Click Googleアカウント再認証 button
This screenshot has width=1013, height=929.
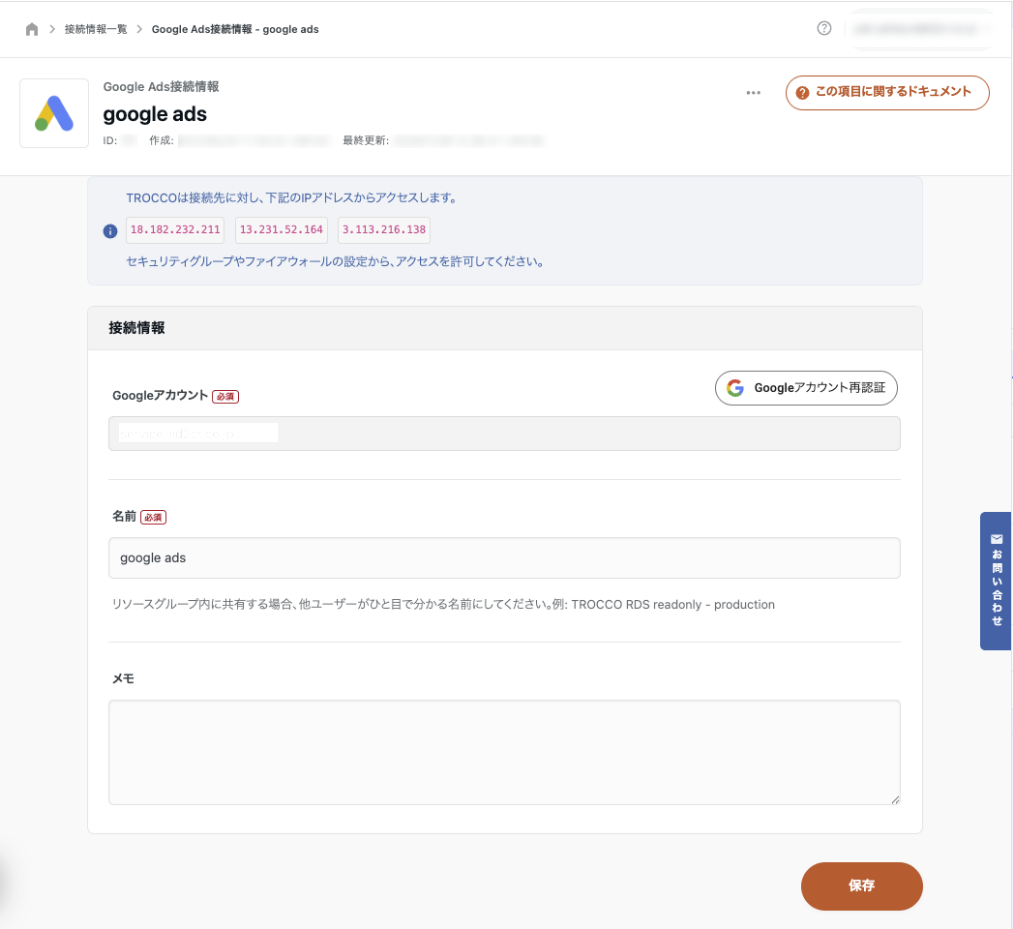tap(806, 388)
